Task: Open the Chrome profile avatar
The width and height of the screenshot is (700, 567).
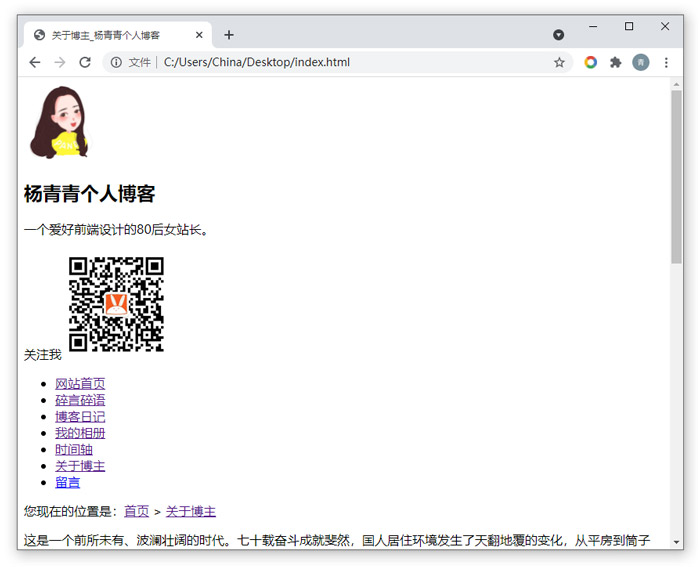Action: tap(641, 63)
